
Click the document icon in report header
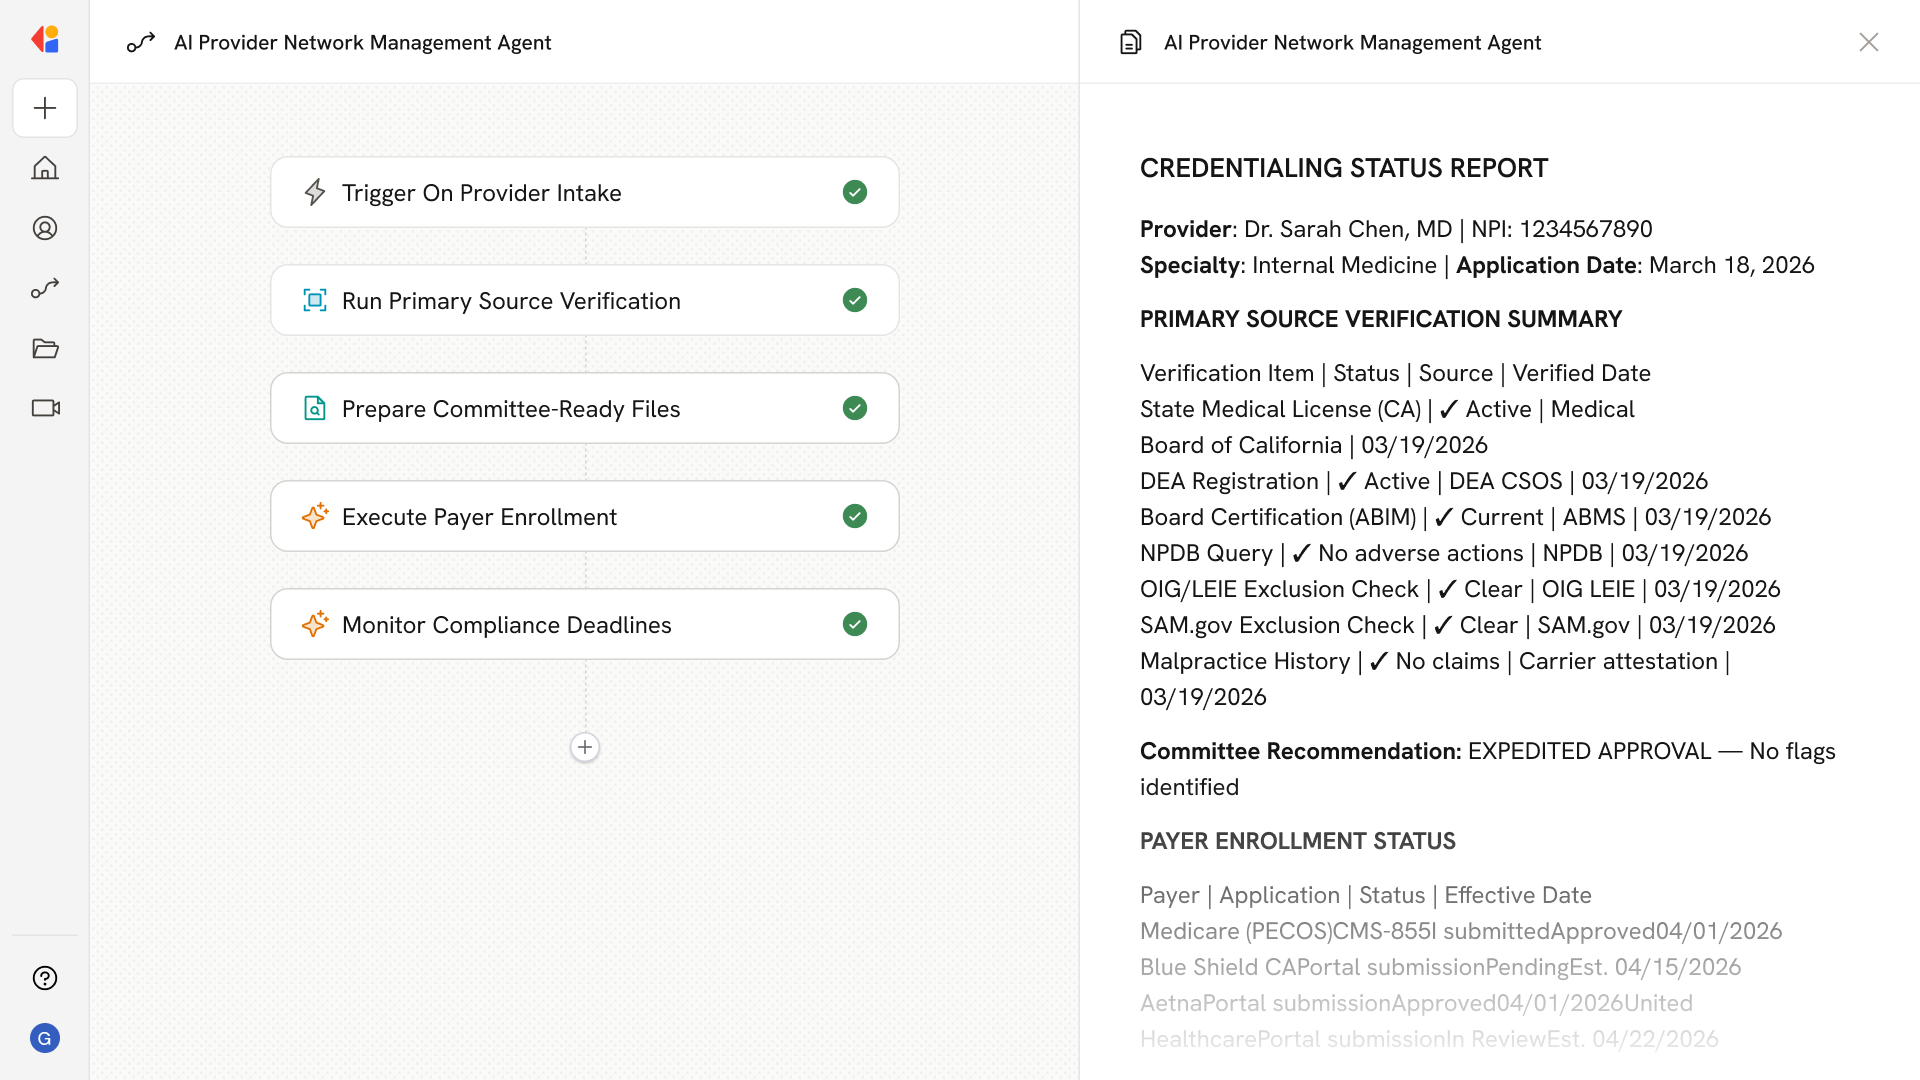tap(1130, 42)
